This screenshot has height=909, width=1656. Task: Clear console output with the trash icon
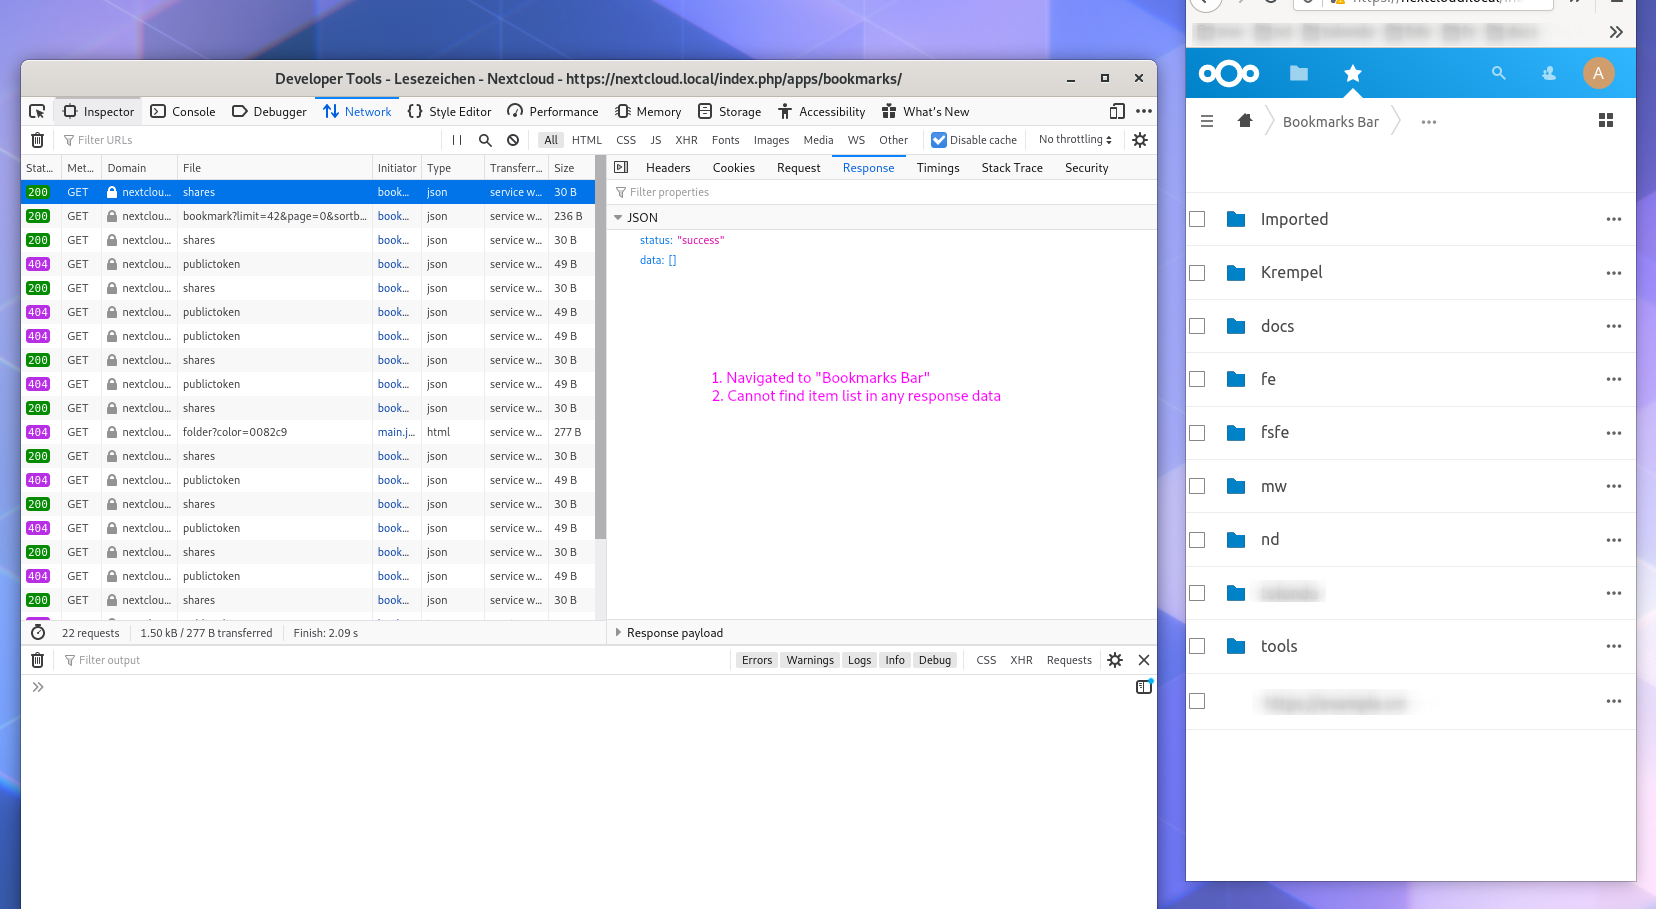click(37, 660)
